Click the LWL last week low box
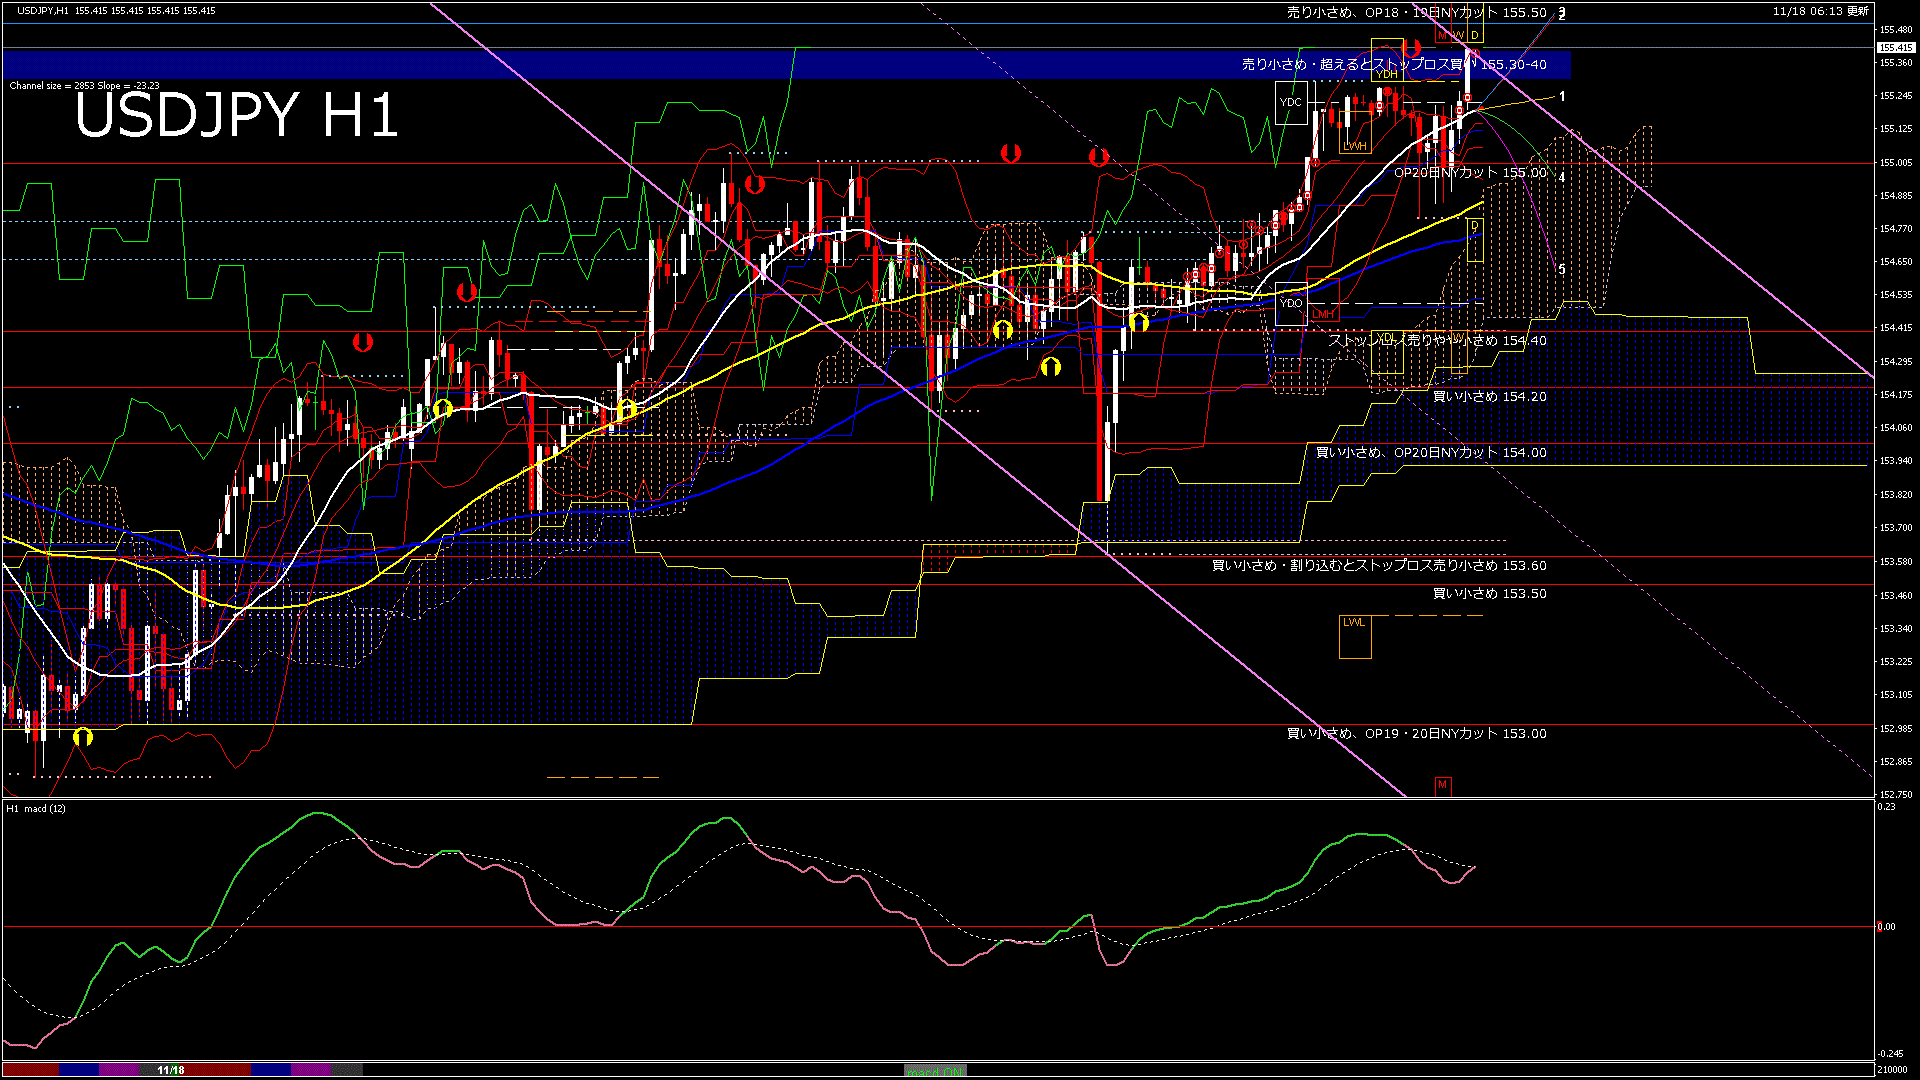The height and width of the screenshot is (1080, 1920). click(x=1354, y=636)
